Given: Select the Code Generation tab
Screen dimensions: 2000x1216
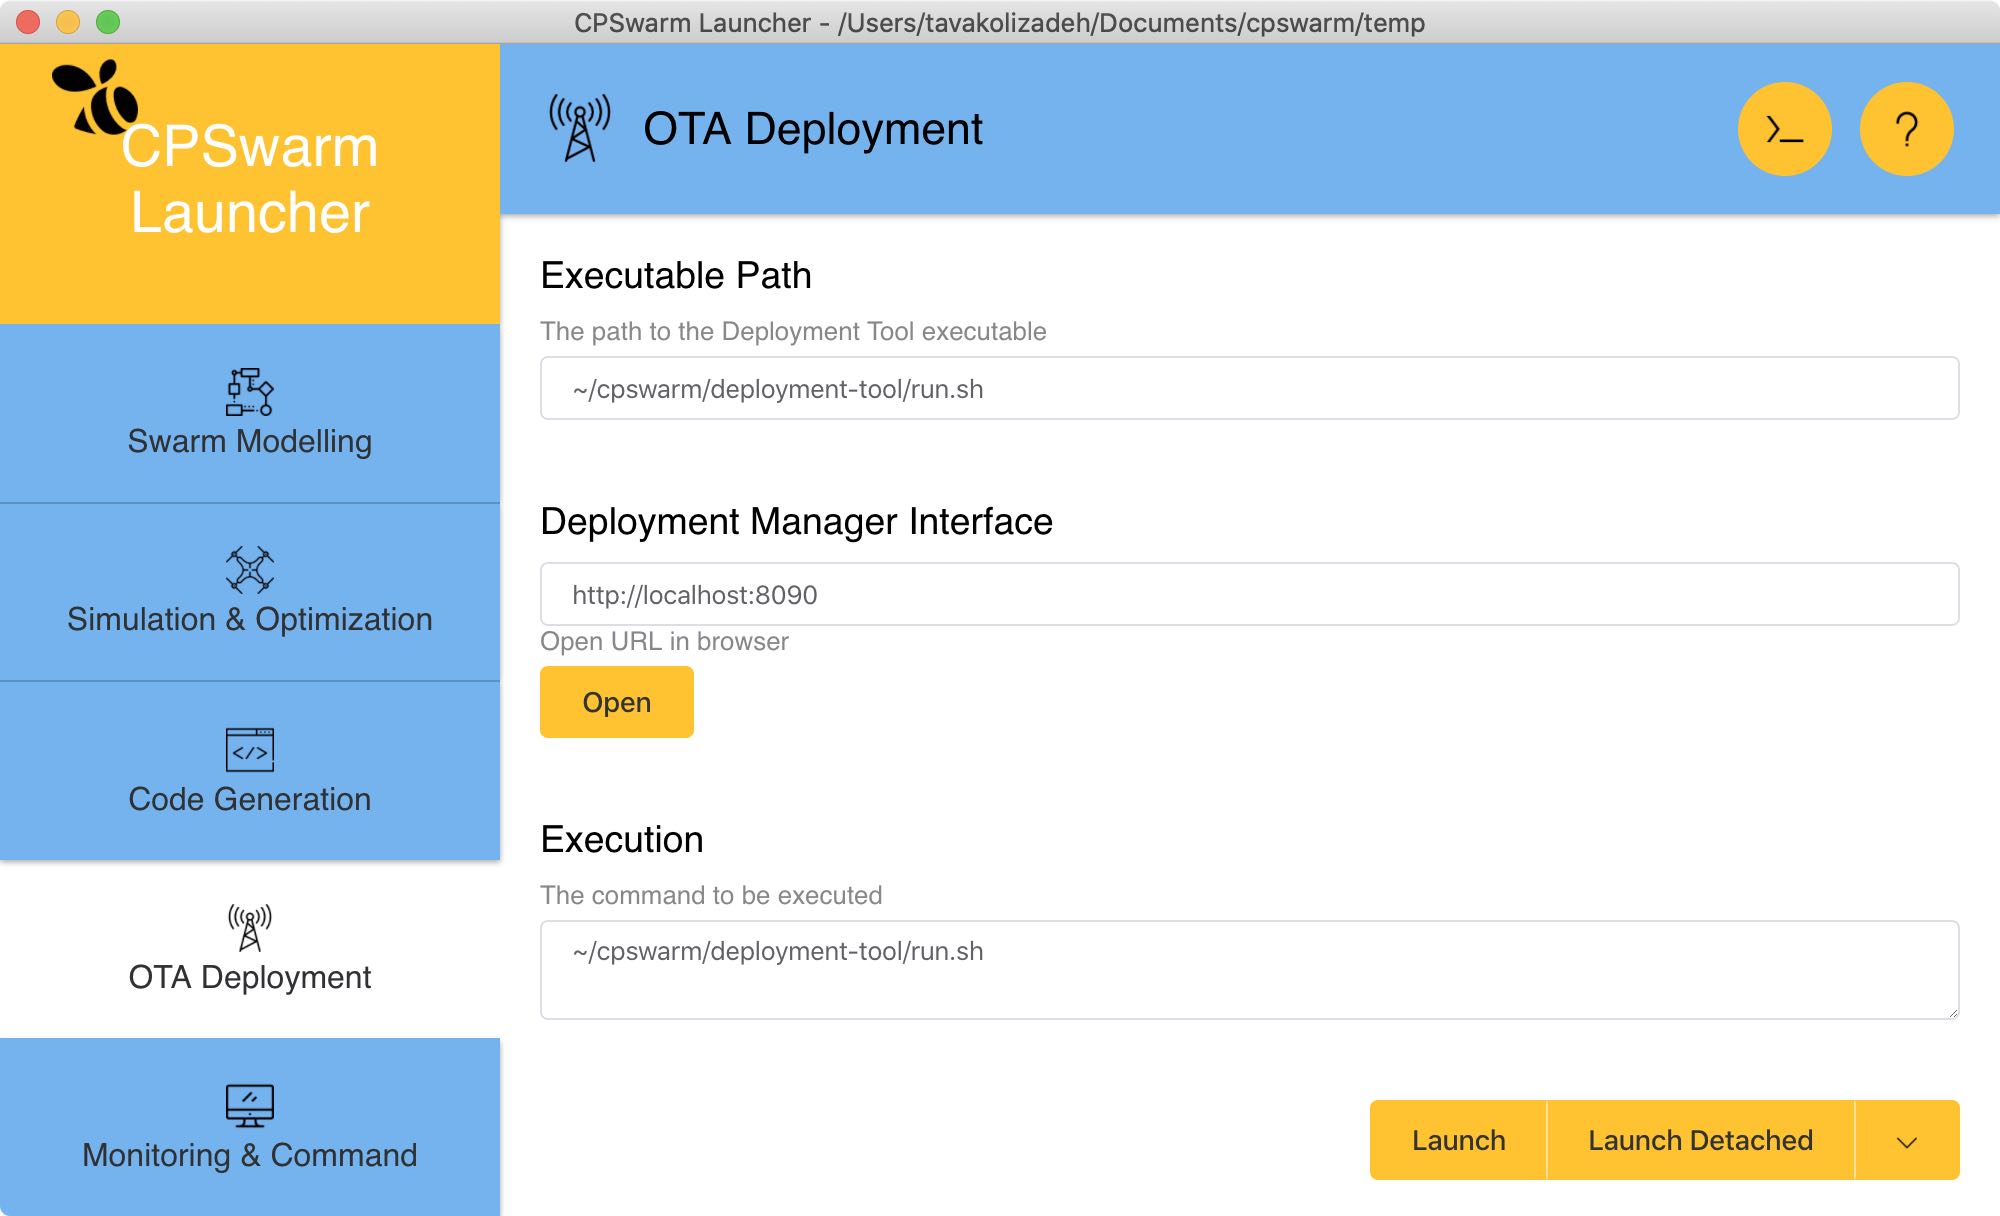Looking at the screenshot, I should [x=249, y=799].
